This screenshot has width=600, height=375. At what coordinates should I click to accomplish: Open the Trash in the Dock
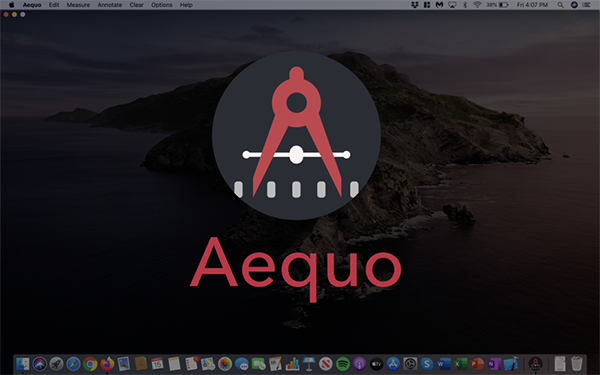(577, 364)
